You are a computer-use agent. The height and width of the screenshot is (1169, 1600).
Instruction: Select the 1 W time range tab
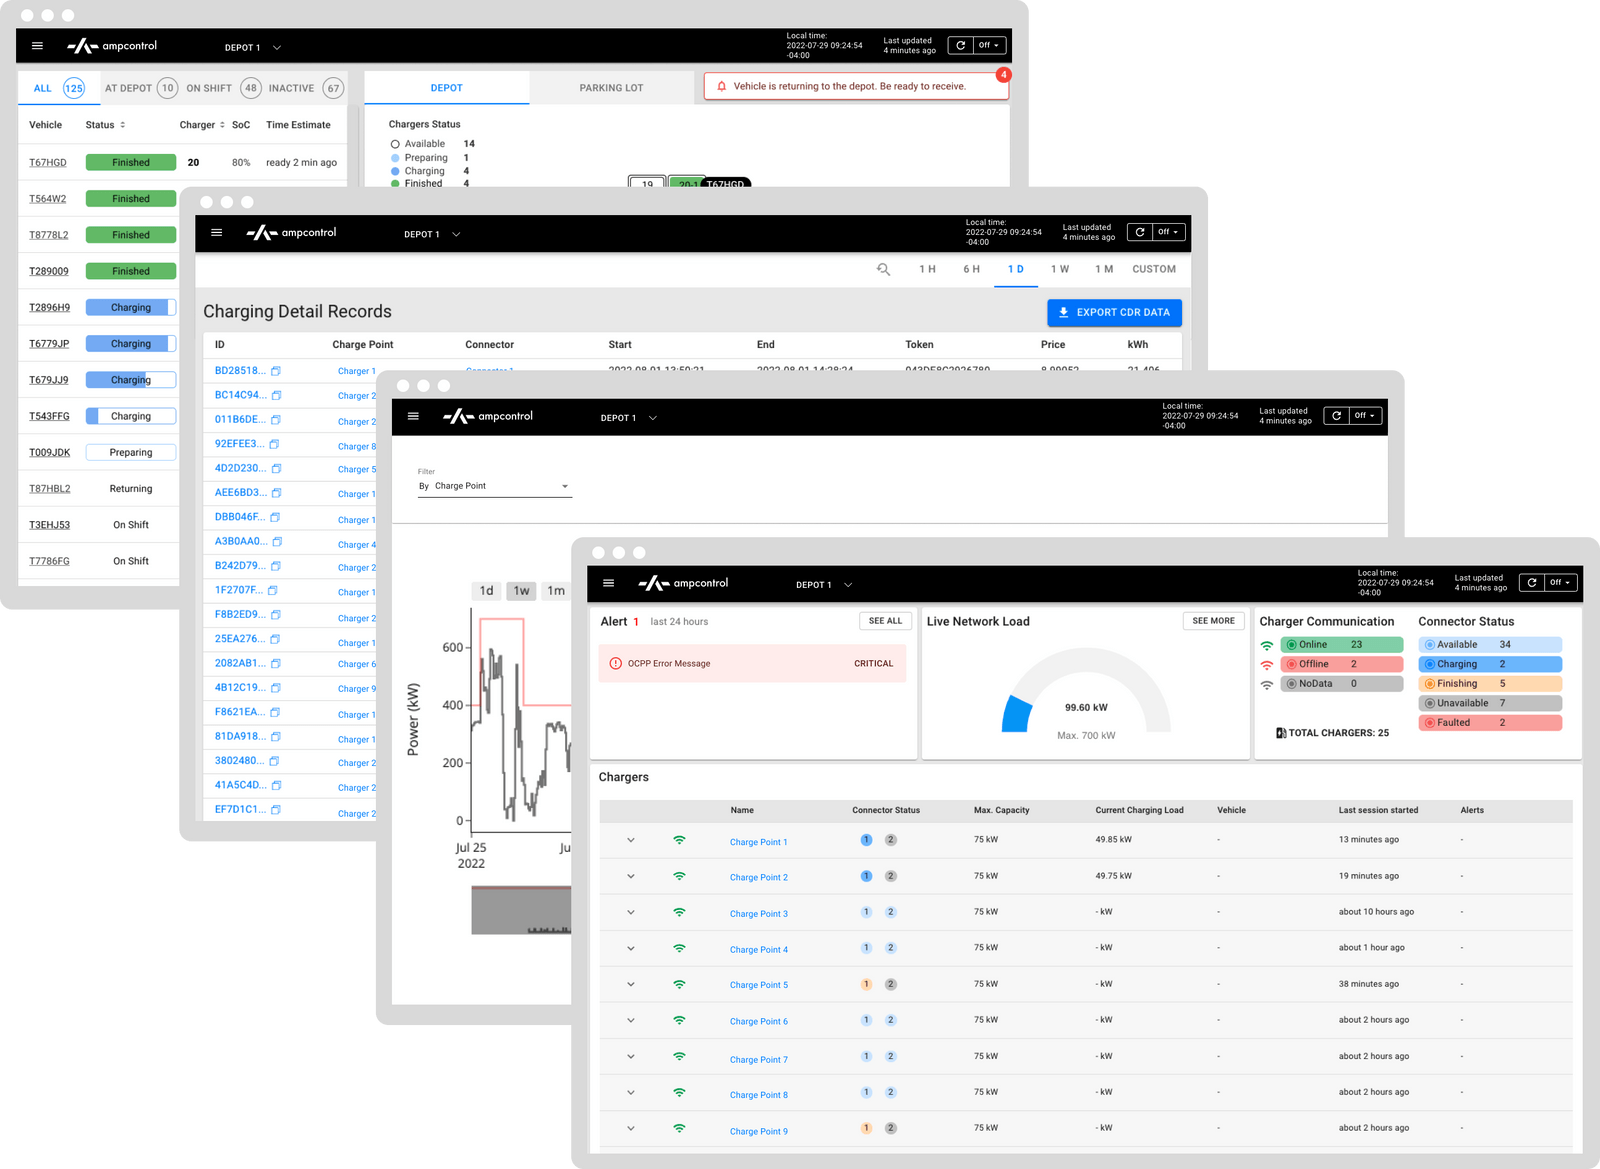1060,269
